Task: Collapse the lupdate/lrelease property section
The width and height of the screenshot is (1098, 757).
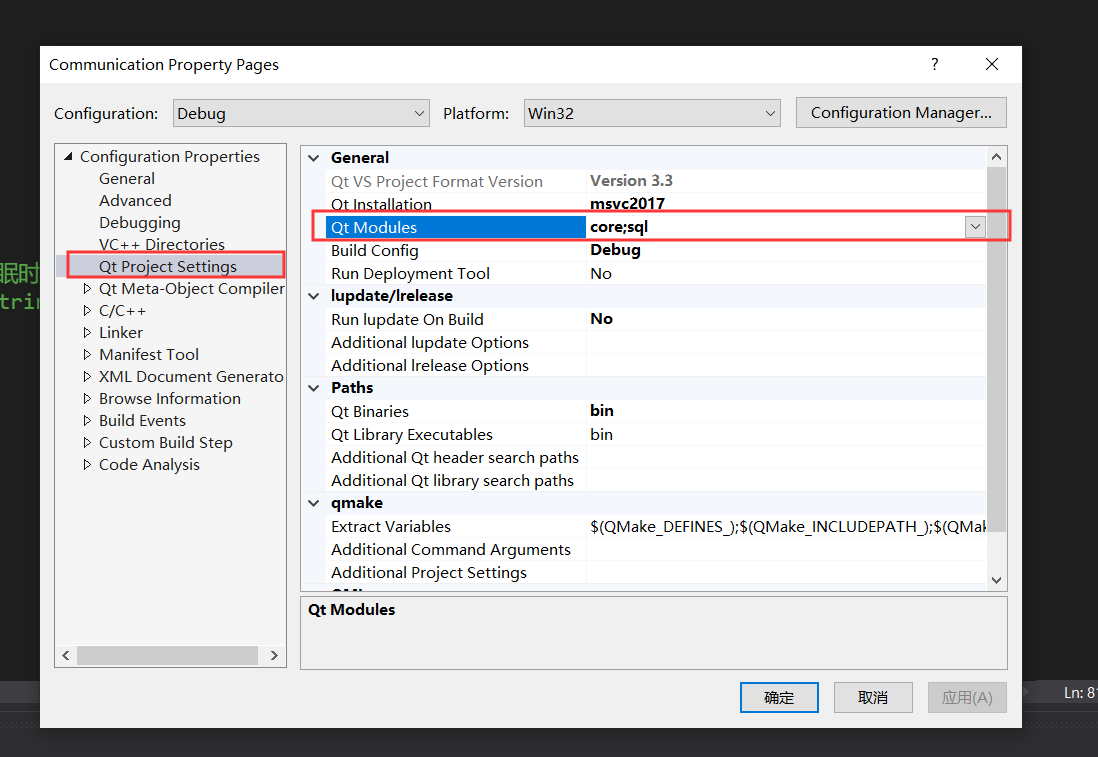Action: tap(314, 296)
